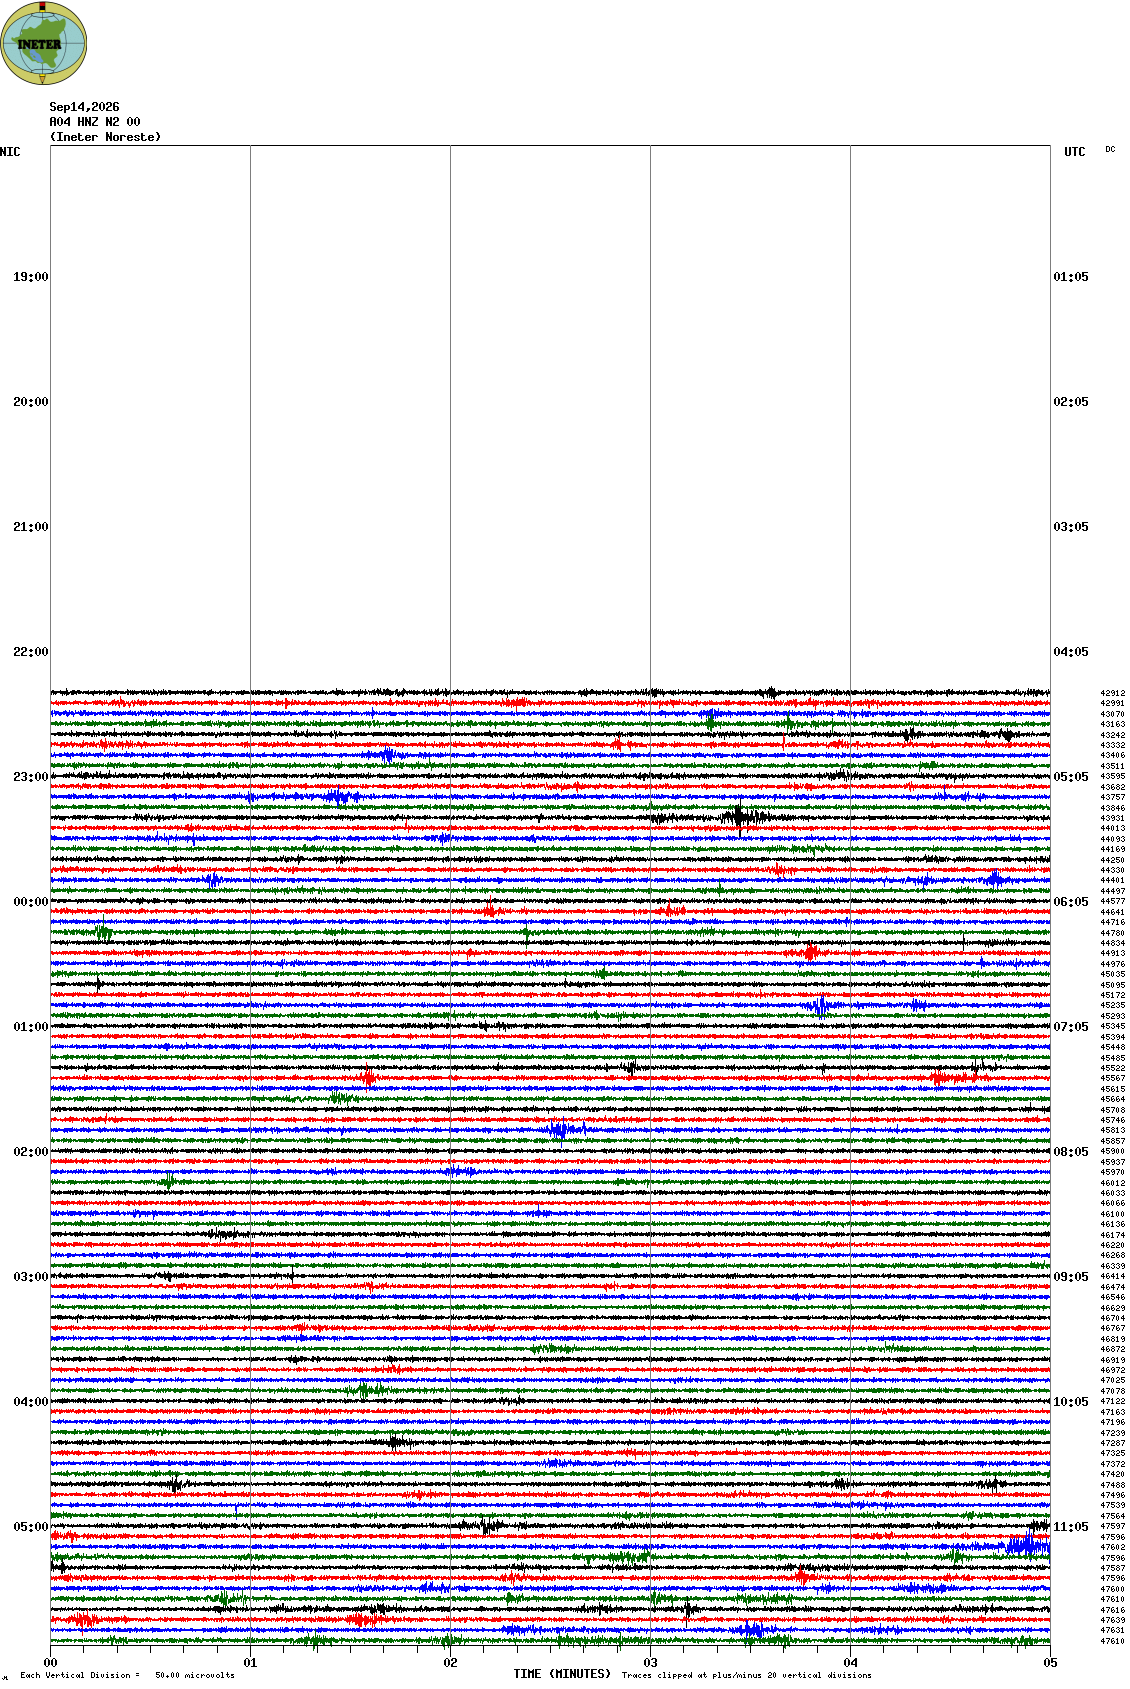Click the blue burst at right edge near 05:00
The image size is (1130, 1689).
pos(1028,1546)
